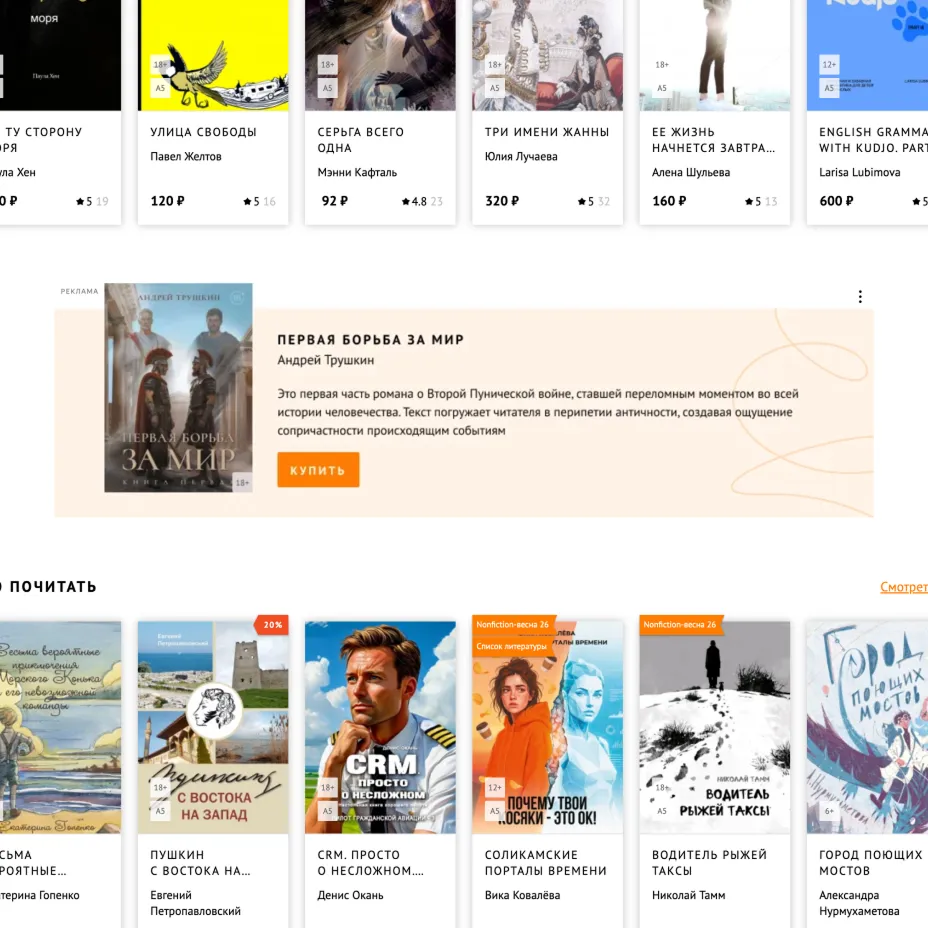Open the Серьга всего одна cover
This screenshot has width=928, height=928.
(x=380, y=55)
